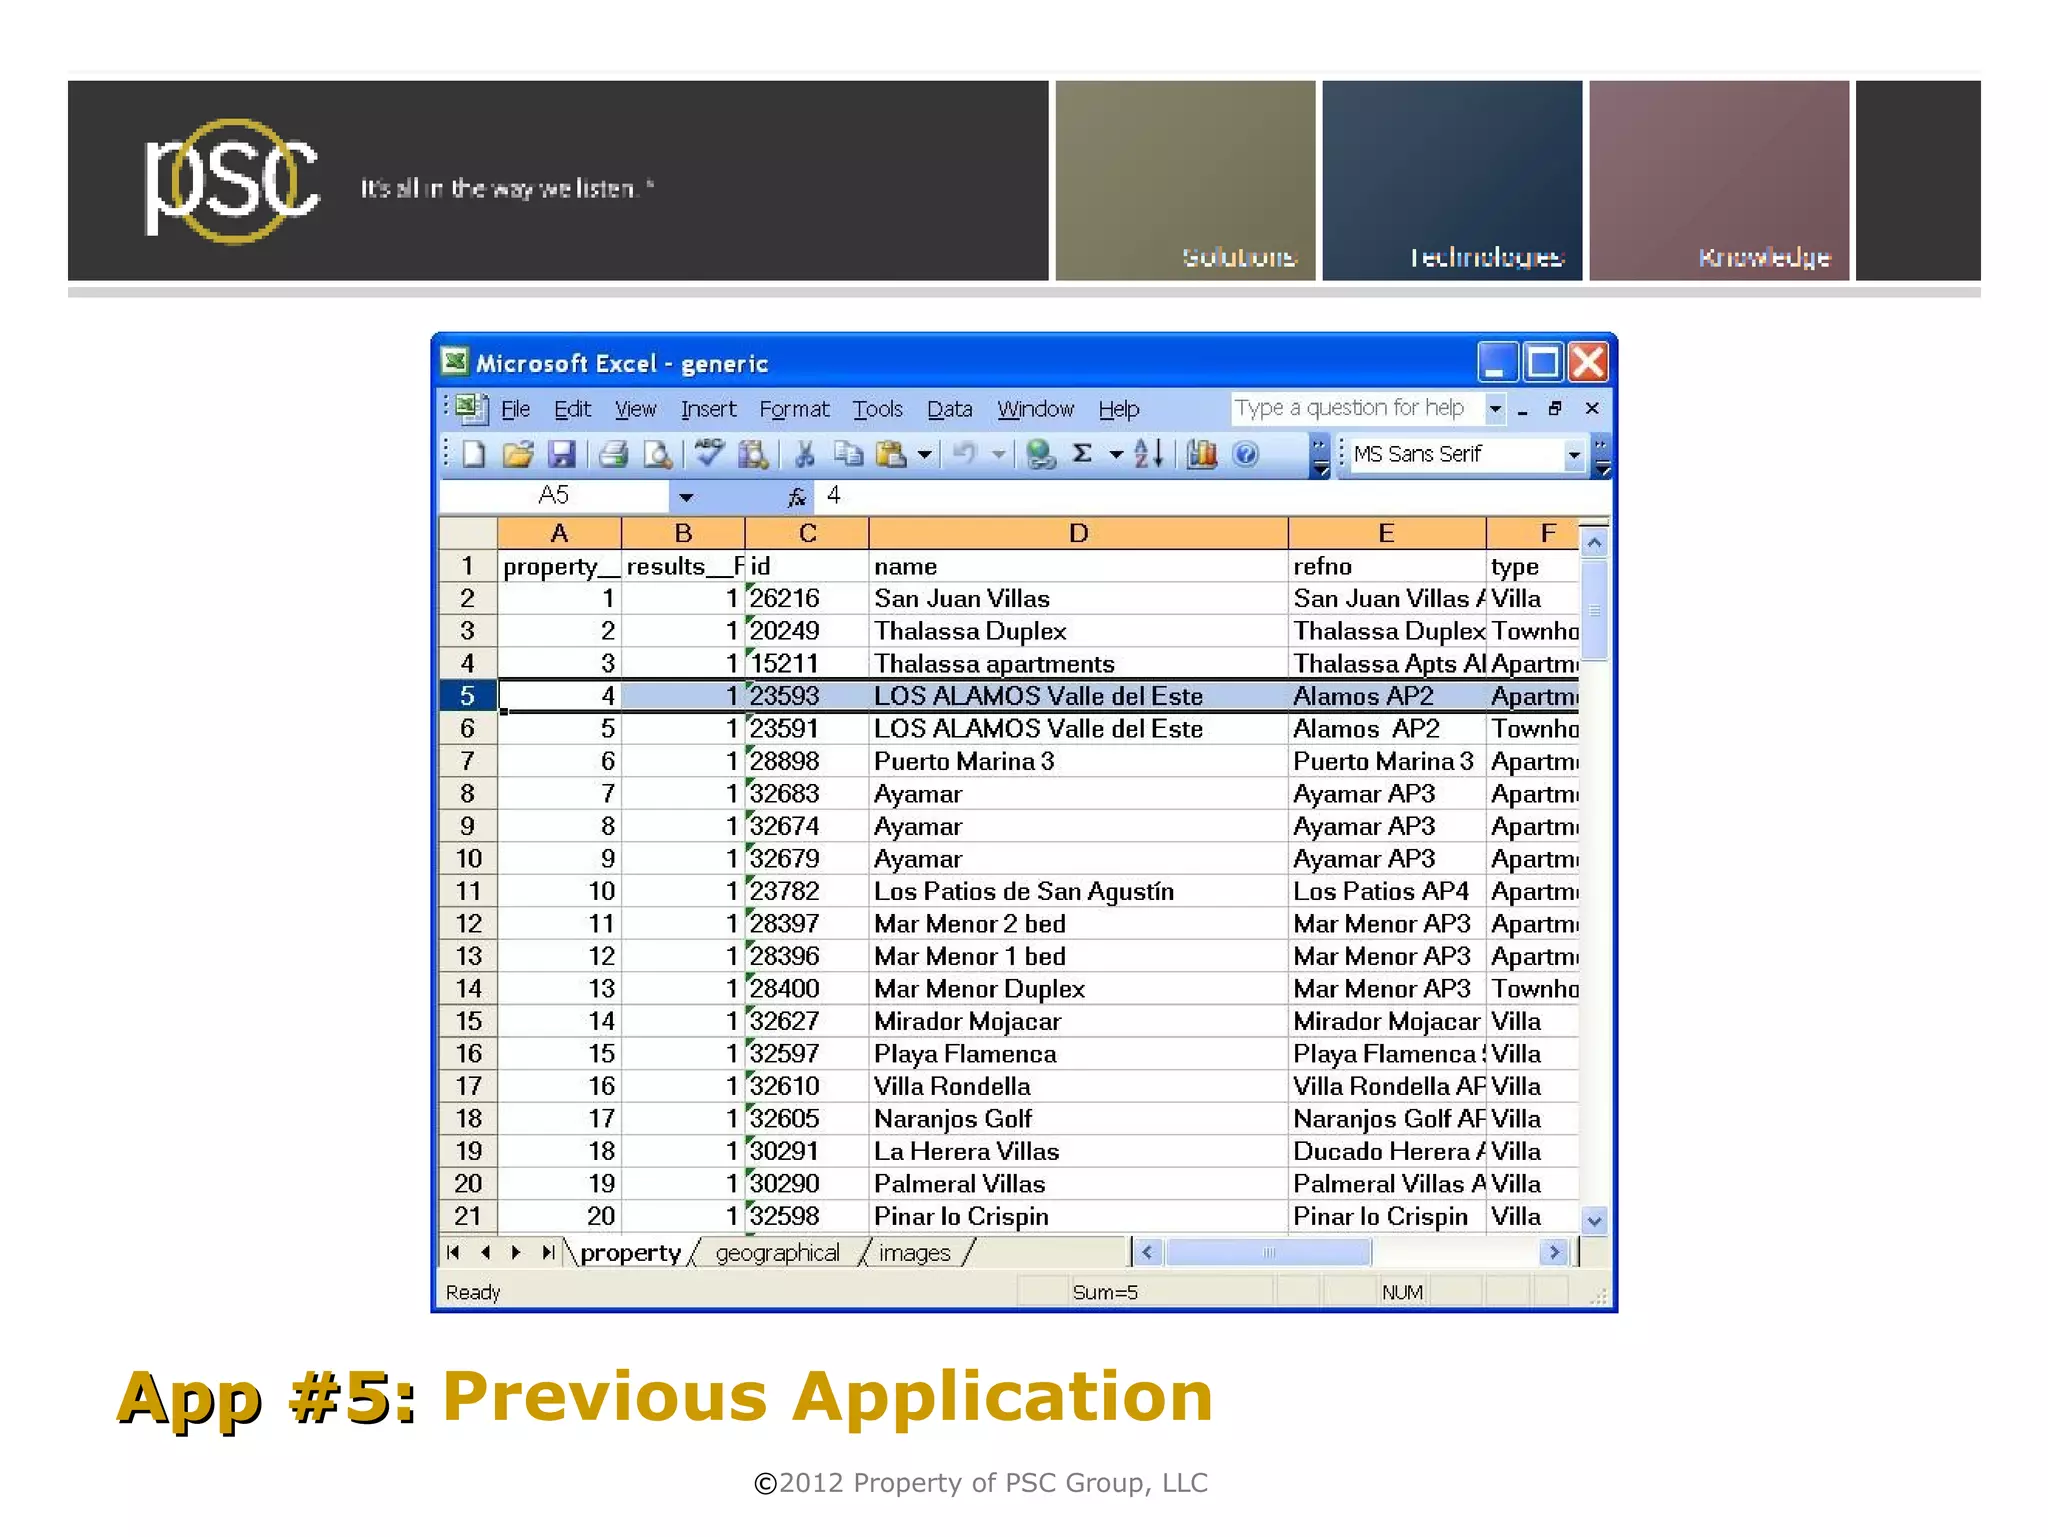Go to previous sheet tab arrow
Screen dimensions: 2048x1537
485,1252
